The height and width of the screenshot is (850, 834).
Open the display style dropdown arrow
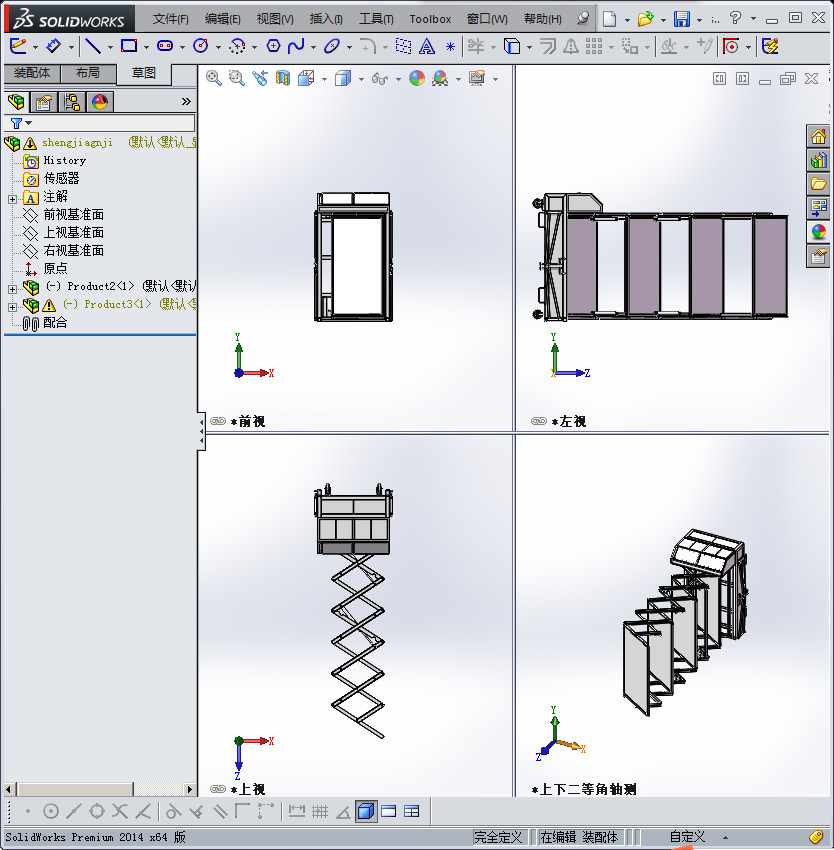(362, 79)
